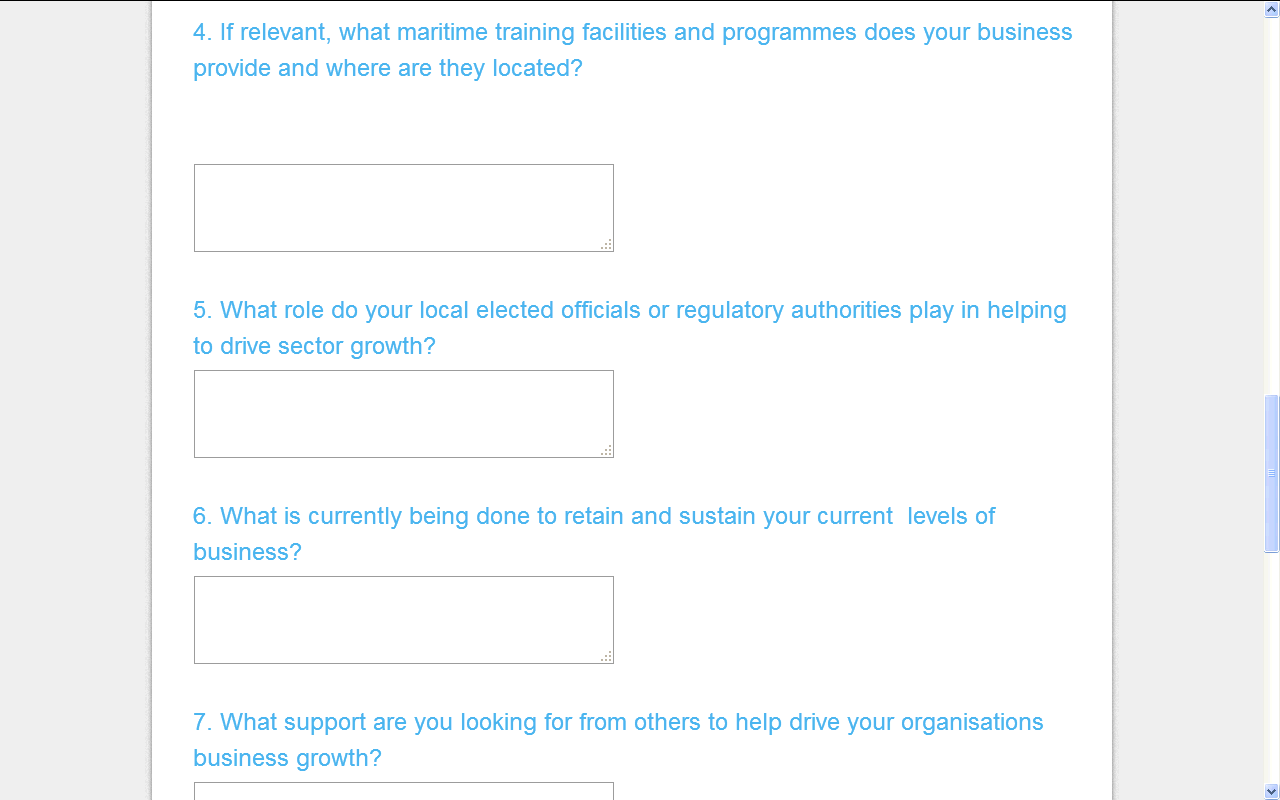1280x800 pixels.
Task: Click resize grip of question 5 answer box
Action: click(606, 451)
